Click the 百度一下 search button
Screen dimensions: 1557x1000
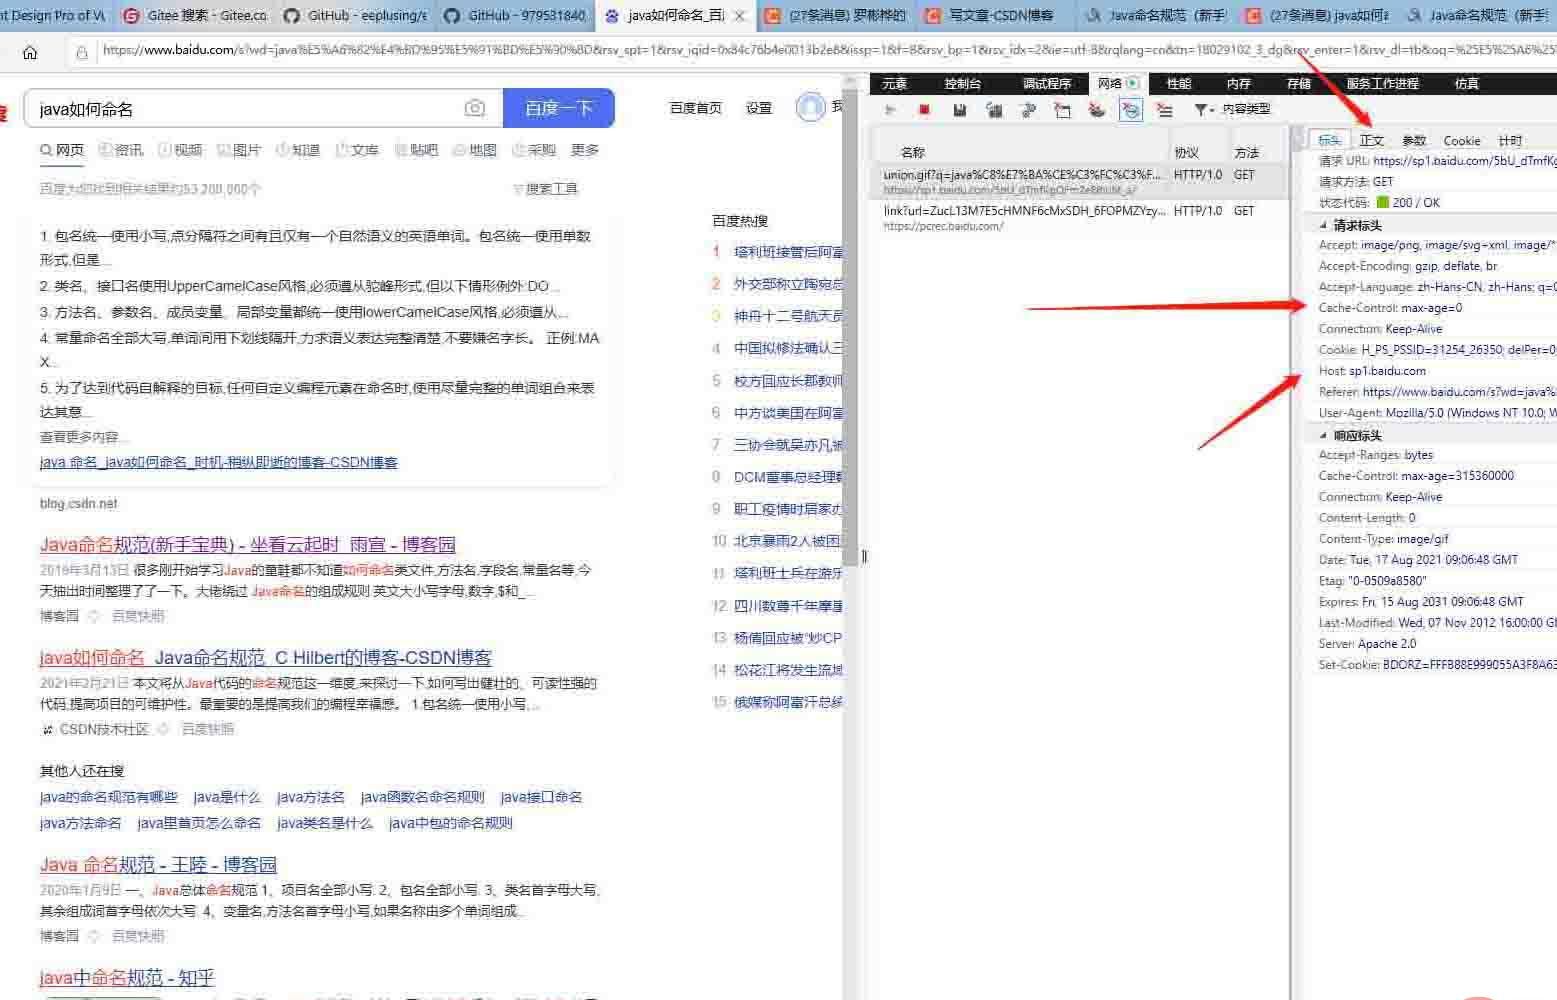pos(558,108)
